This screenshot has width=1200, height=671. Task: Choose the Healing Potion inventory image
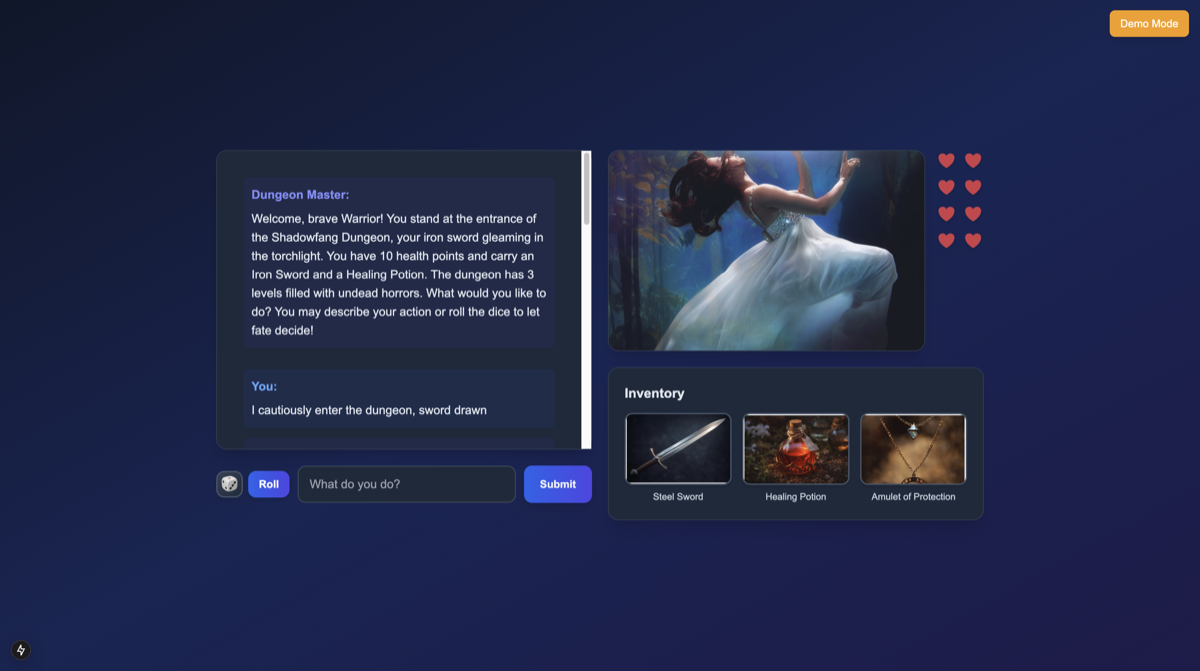796,449
